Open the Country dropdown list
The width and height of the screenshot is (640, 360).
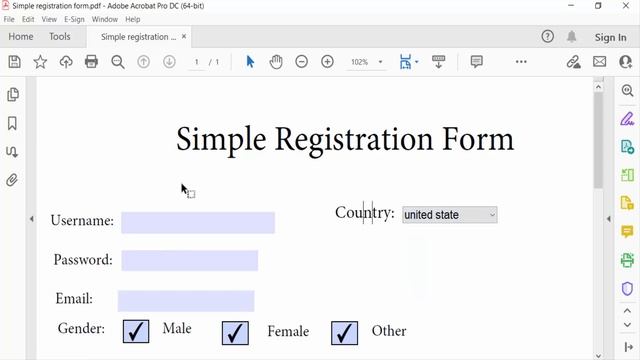coord(450,215)
